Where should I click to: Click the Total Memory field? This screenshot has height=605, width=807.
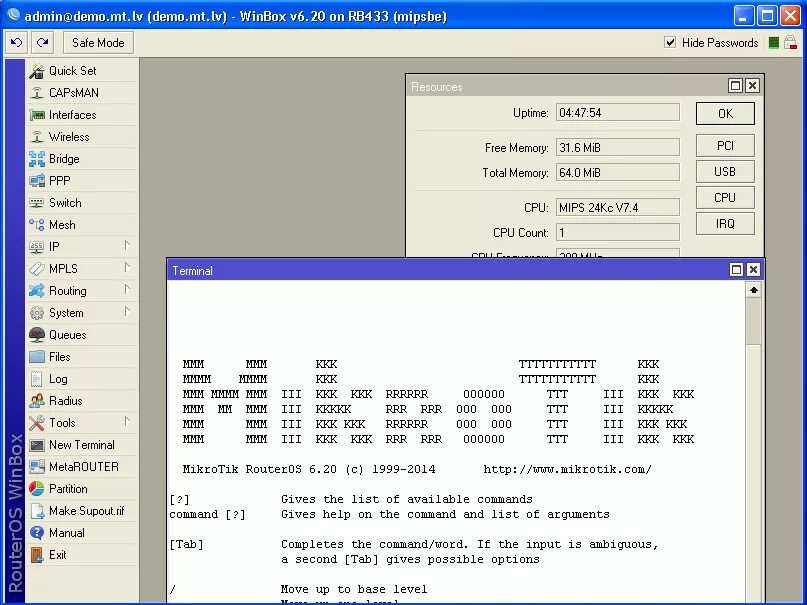coord(618,172)
